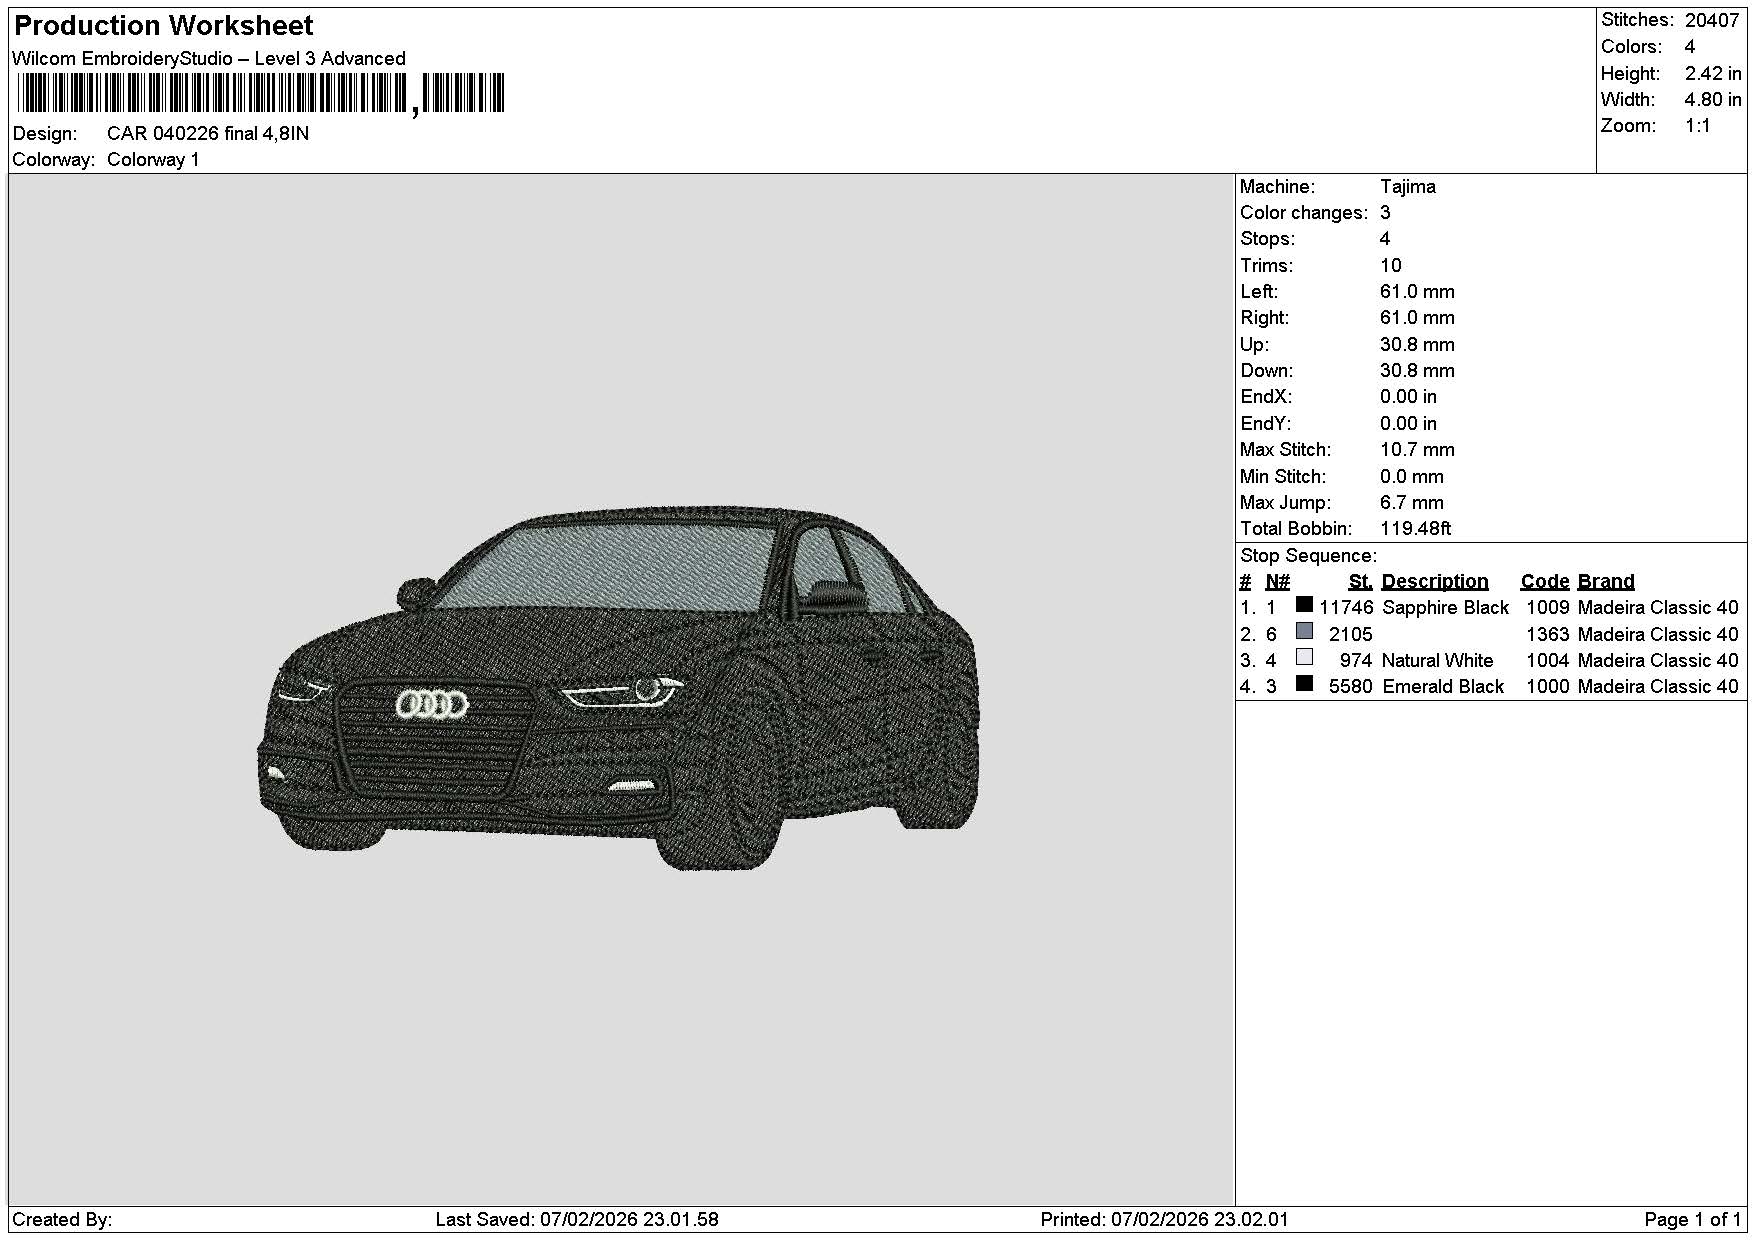Click Min Stitch value "0.0 mm"
The height and width of the screenshot is (1240, 1755).
tap(1412, 476)
